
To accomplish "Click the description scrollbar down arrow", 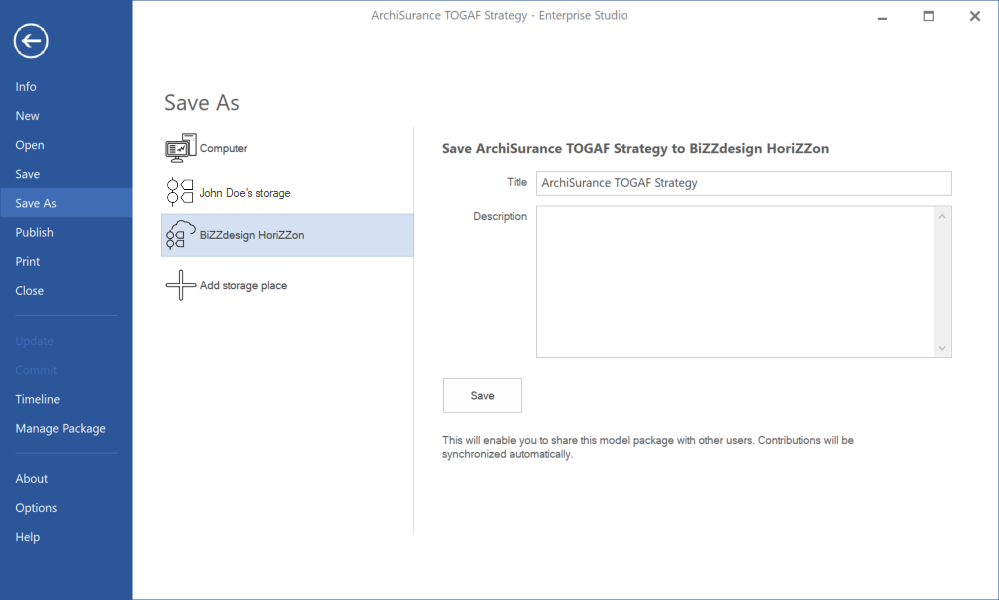I will click(x=942, y=348).
